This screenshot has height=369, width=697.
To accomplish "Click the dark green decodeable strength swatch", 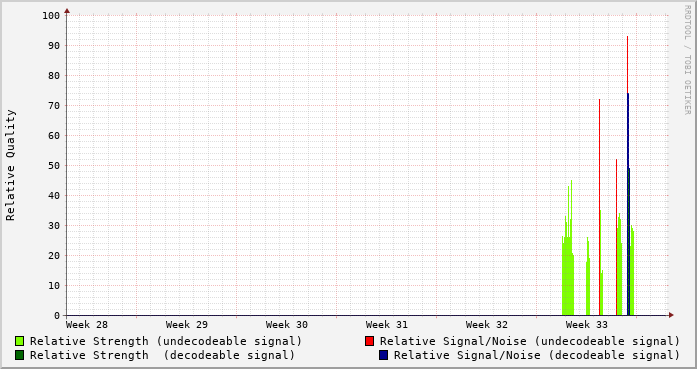I will pos(20,355).
